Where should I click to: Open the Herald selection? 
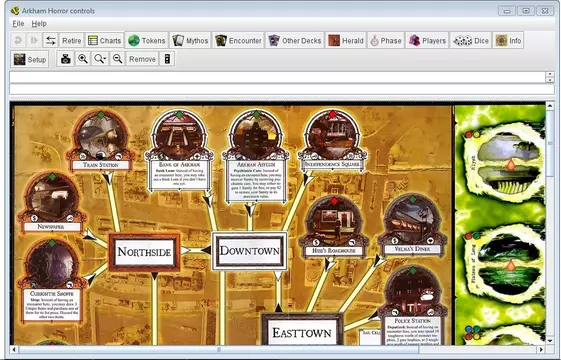pos(346,40)
